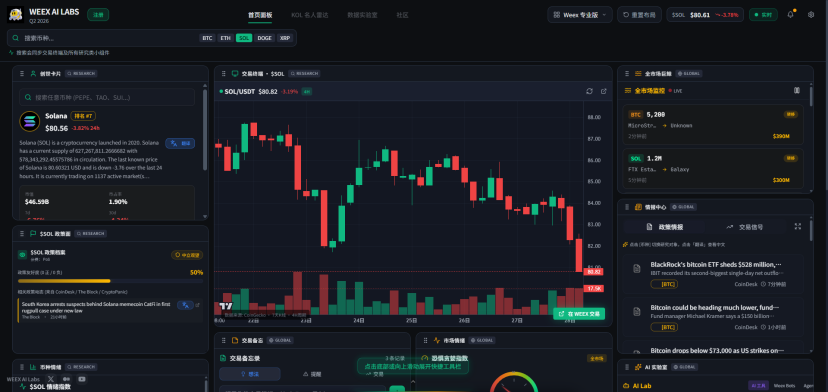Select the ETH quick coin chip
Screen dimensions: 828x392
coord(225,38)
